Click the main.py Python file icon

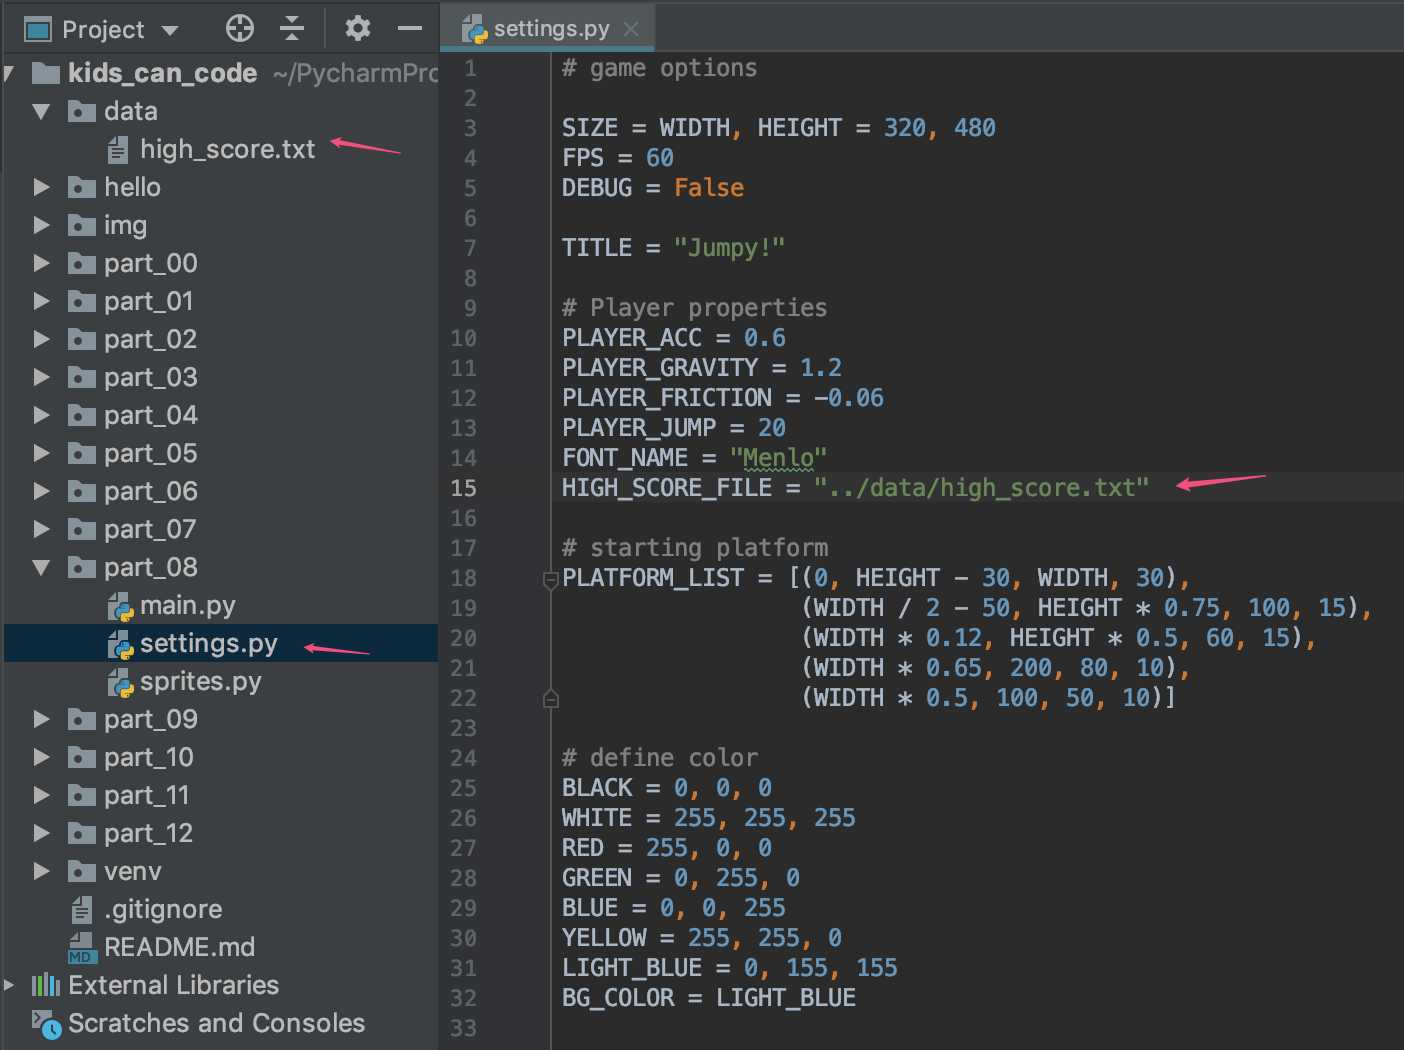120,606
